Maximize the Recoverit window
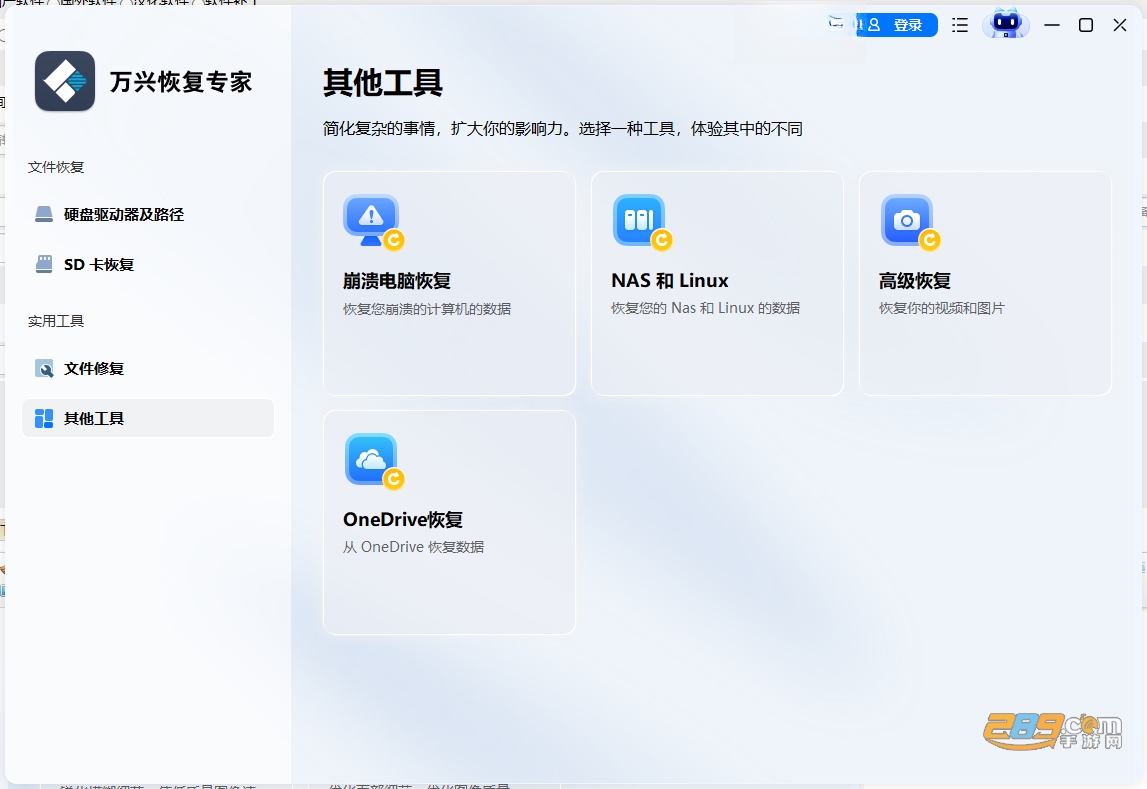 (x=1086, y=26)
